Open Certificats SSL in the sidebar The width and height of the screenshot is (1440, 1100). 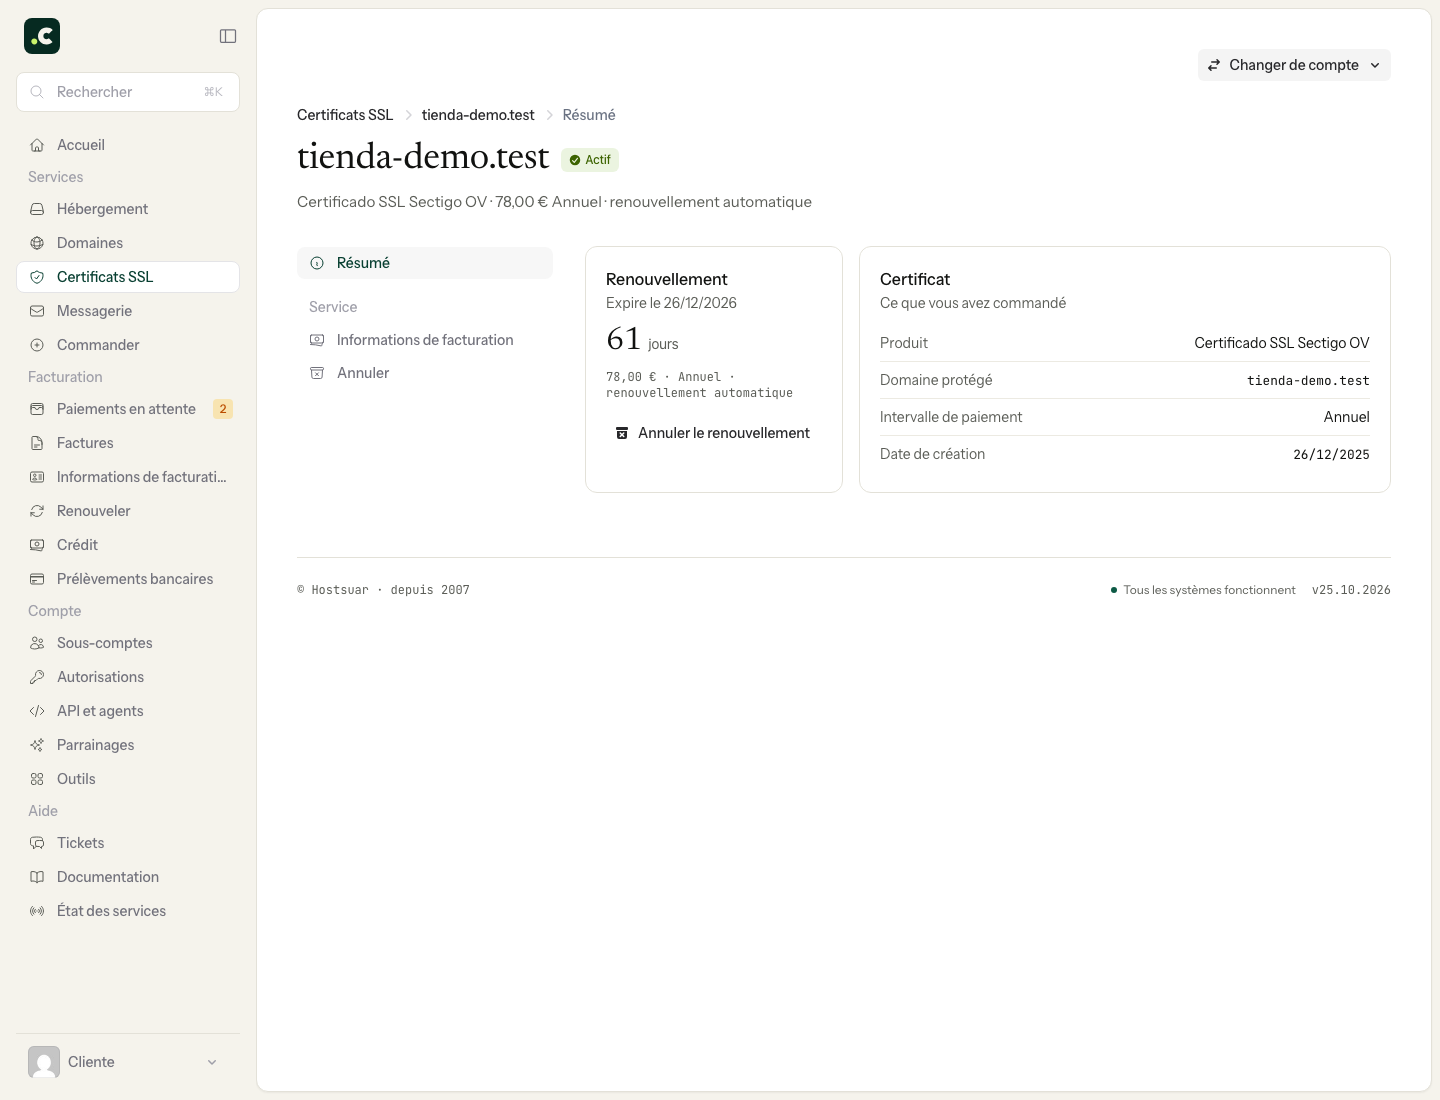[128, 277]
